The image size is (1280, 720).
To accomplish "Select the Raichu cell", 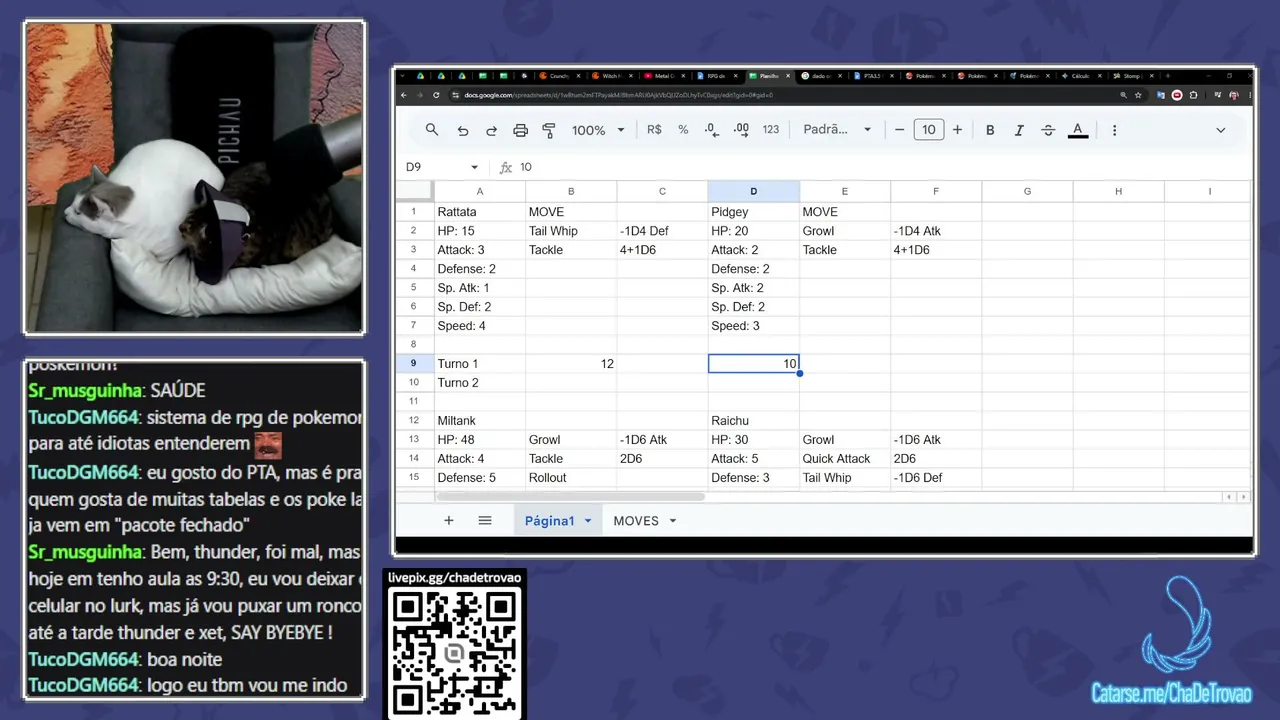I will (x=753, y=421).
